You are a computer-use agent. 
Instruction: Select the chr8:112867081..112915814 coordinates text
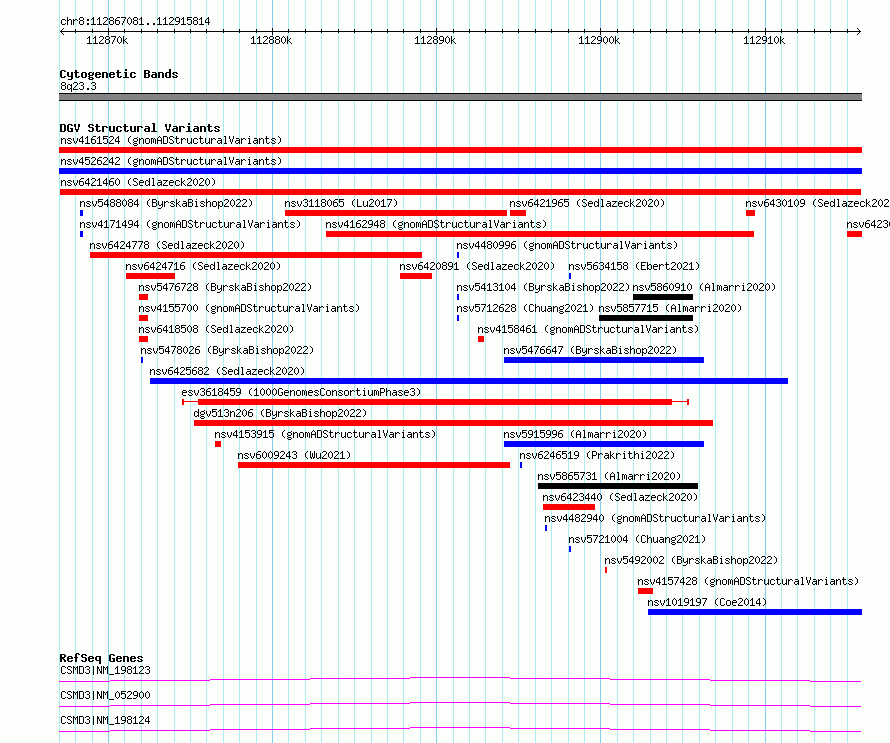point(135,22)
